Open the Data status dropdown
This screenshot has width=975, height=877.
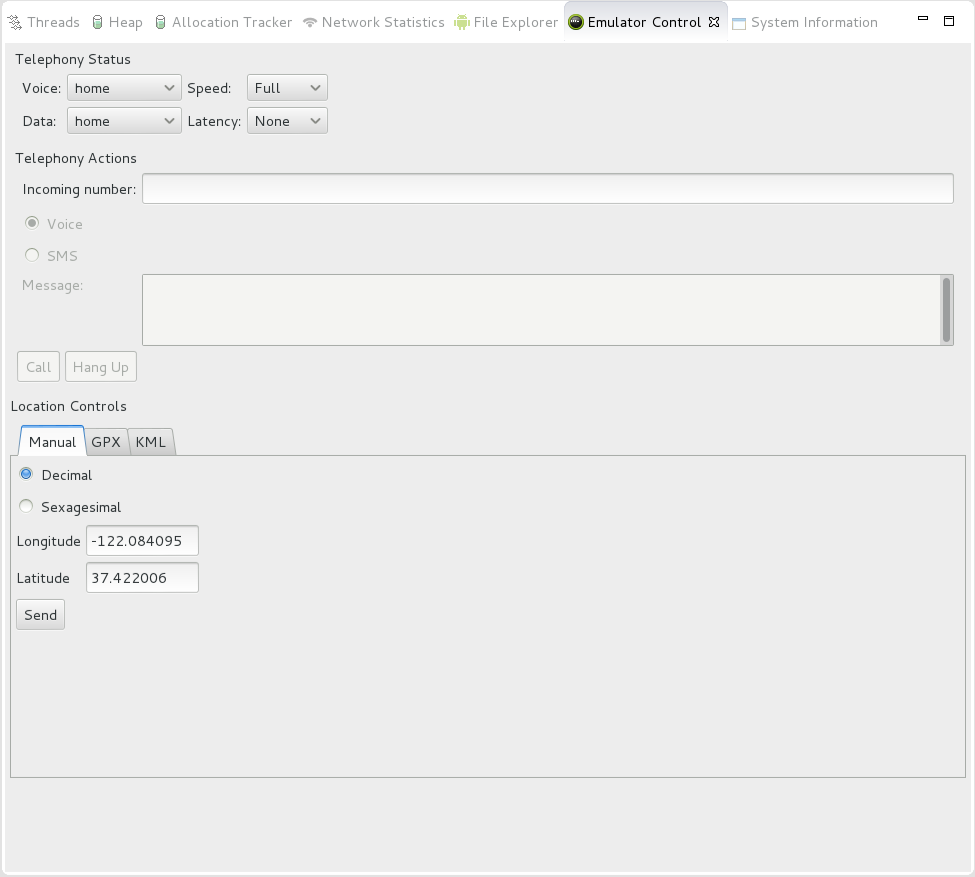pos(124,121)
